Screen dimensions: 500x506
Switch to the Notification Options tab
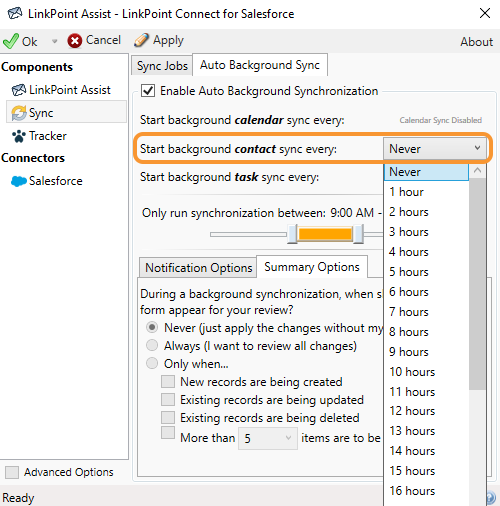point(198,268)
